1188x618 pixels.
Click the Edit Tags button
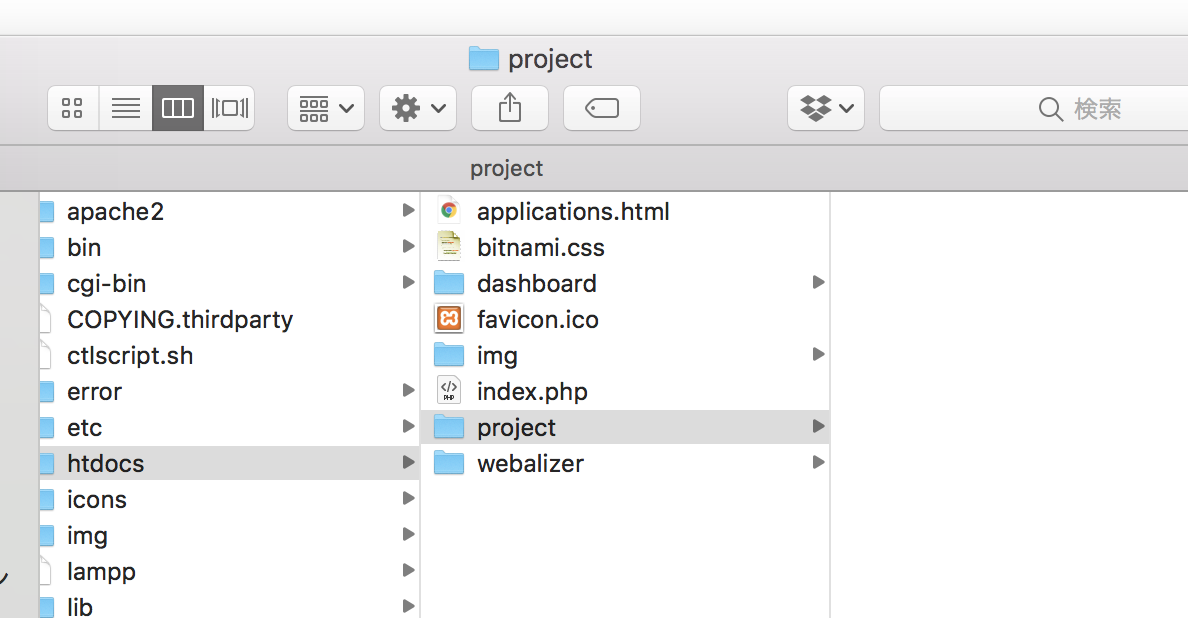(602, 108)
